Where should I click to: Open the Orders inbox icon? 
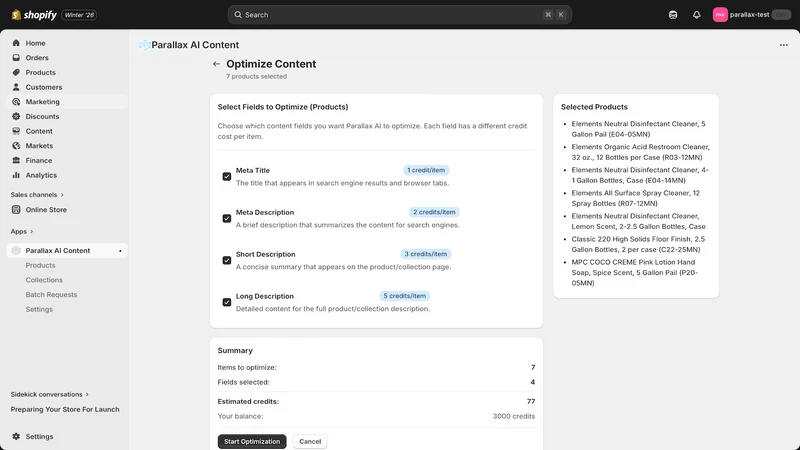click(x=16, y=58)
